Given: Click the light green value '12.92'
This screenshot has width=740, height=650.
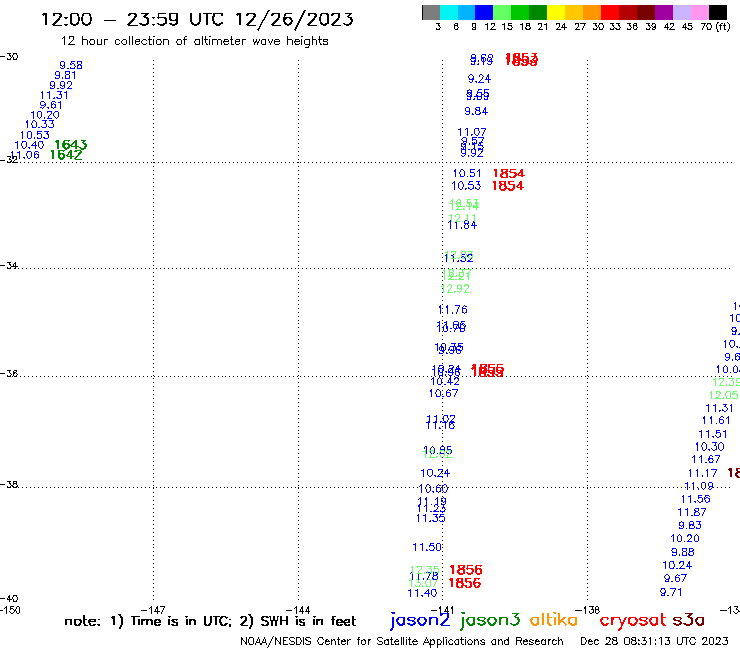Looking at the screenshot, I should coord(455,289).
